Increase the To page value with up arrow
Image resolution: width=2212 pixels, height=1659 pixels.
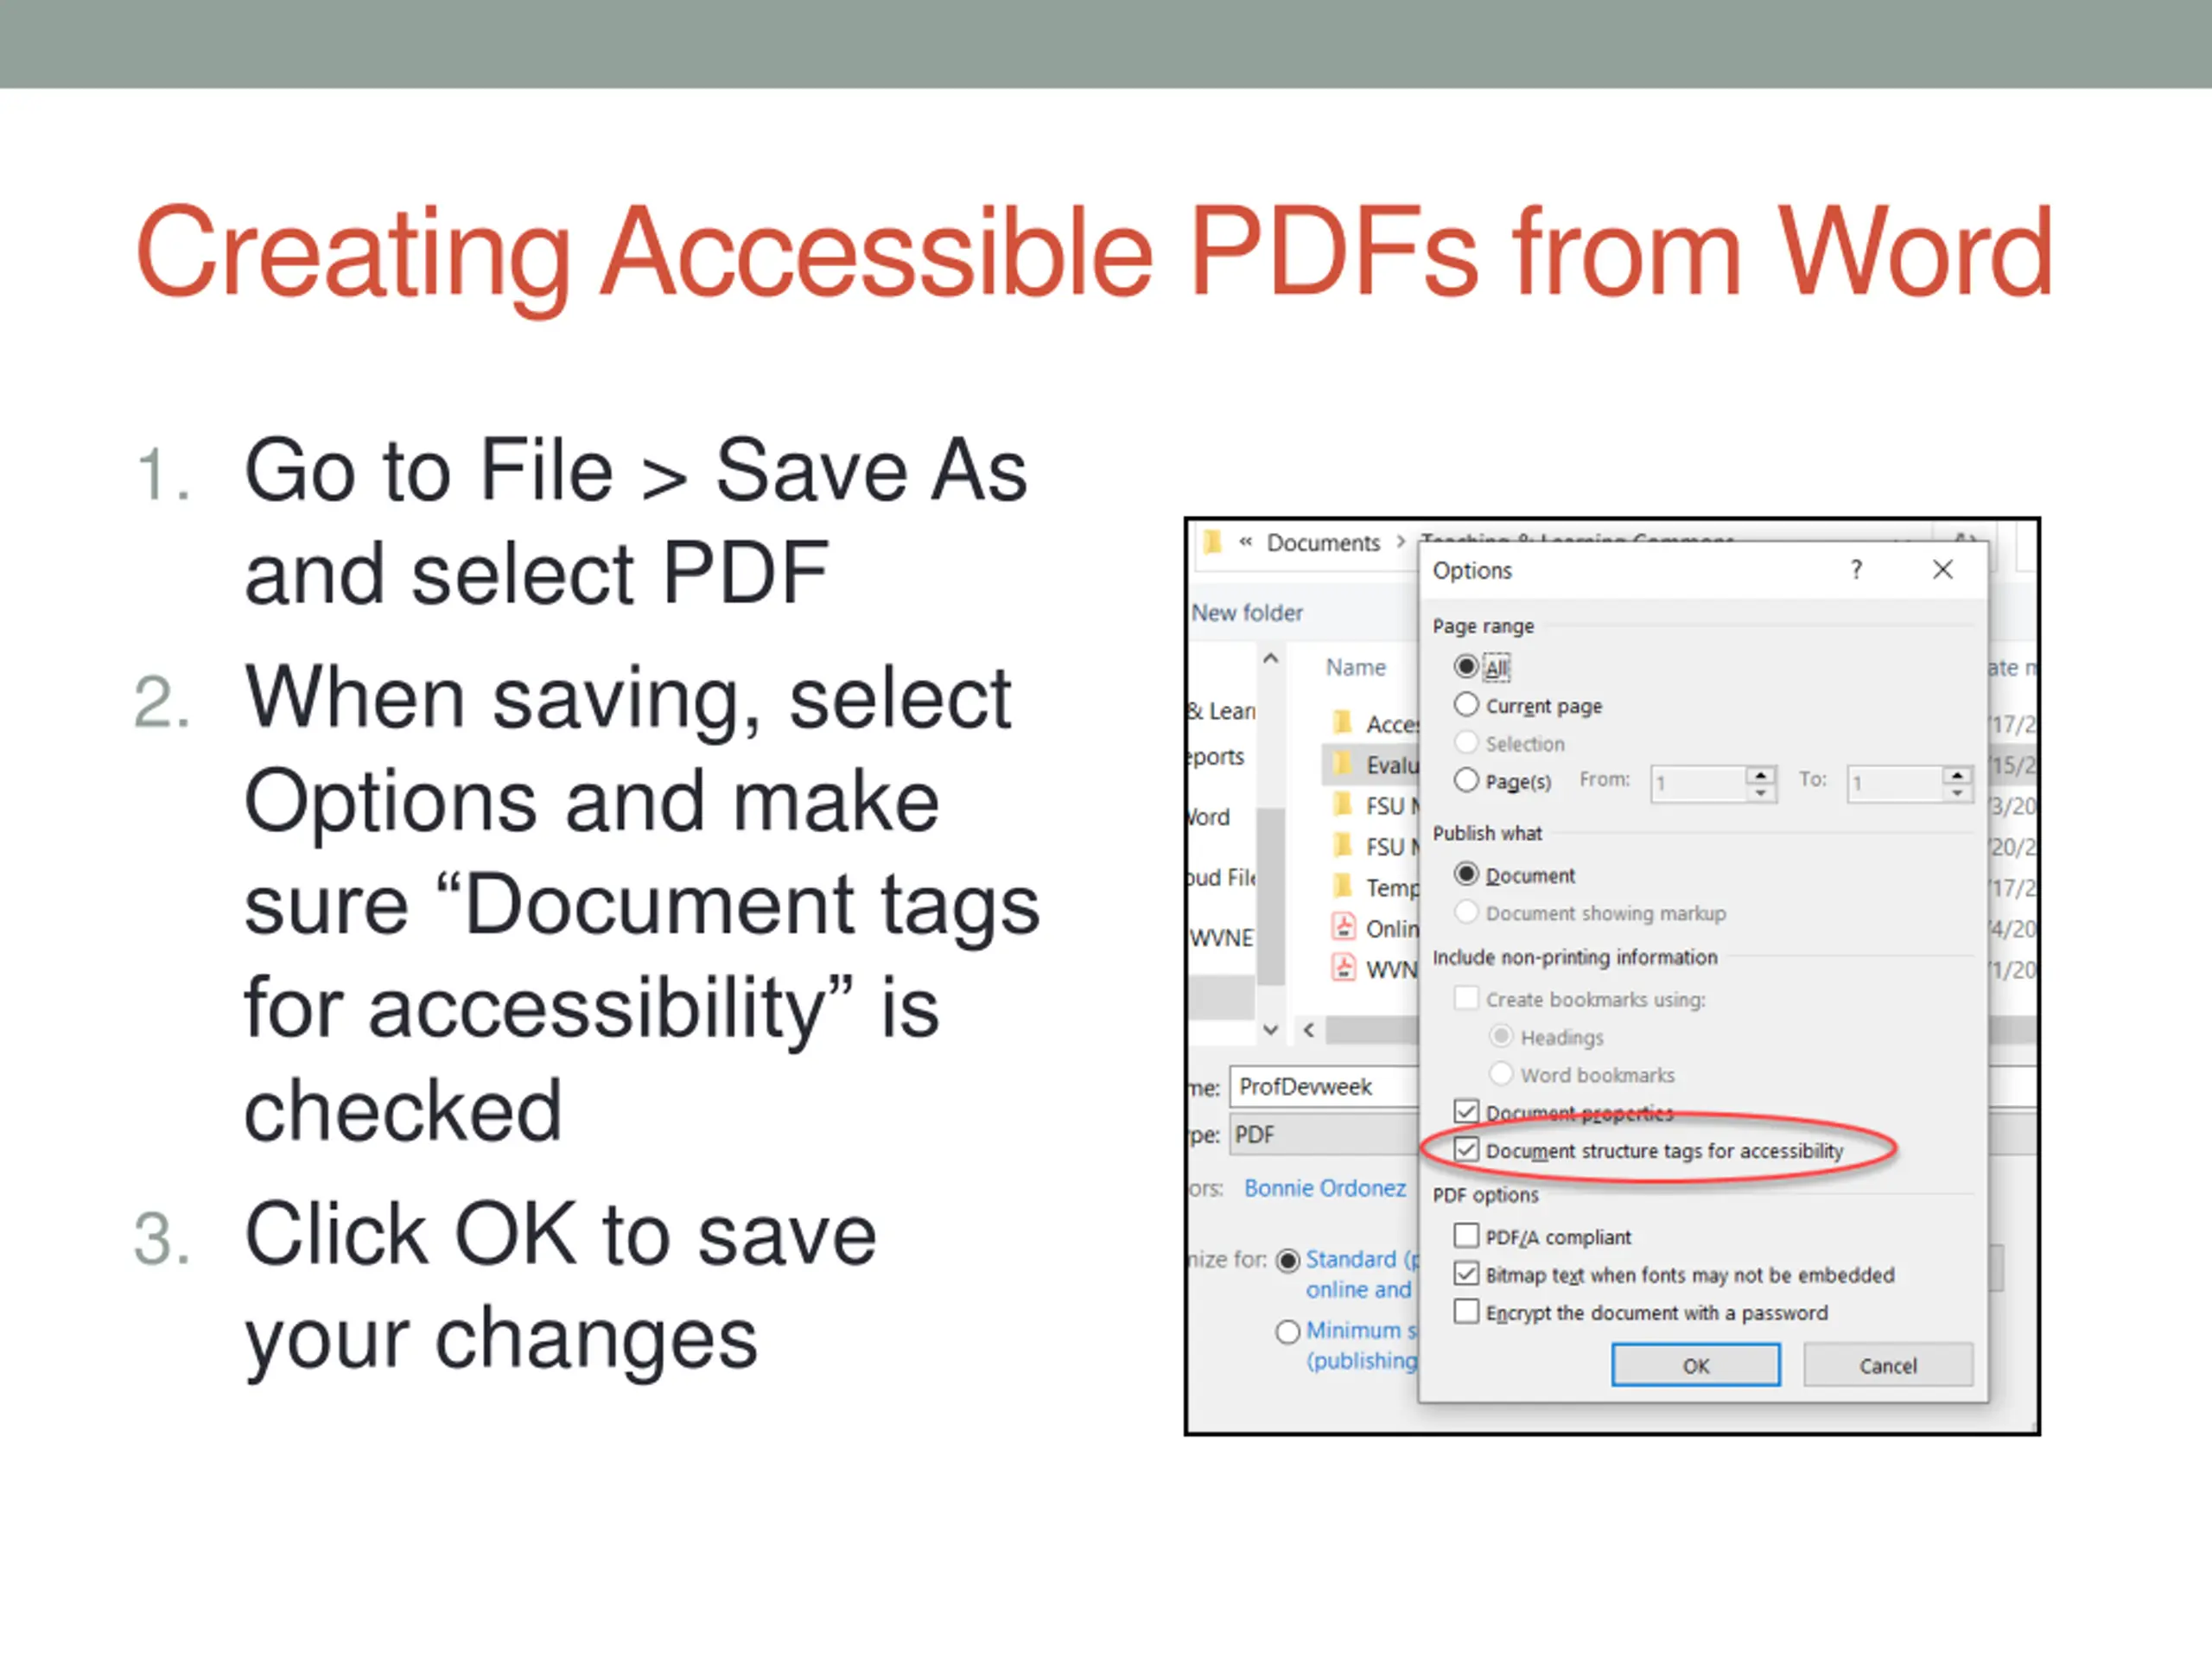1957,775
